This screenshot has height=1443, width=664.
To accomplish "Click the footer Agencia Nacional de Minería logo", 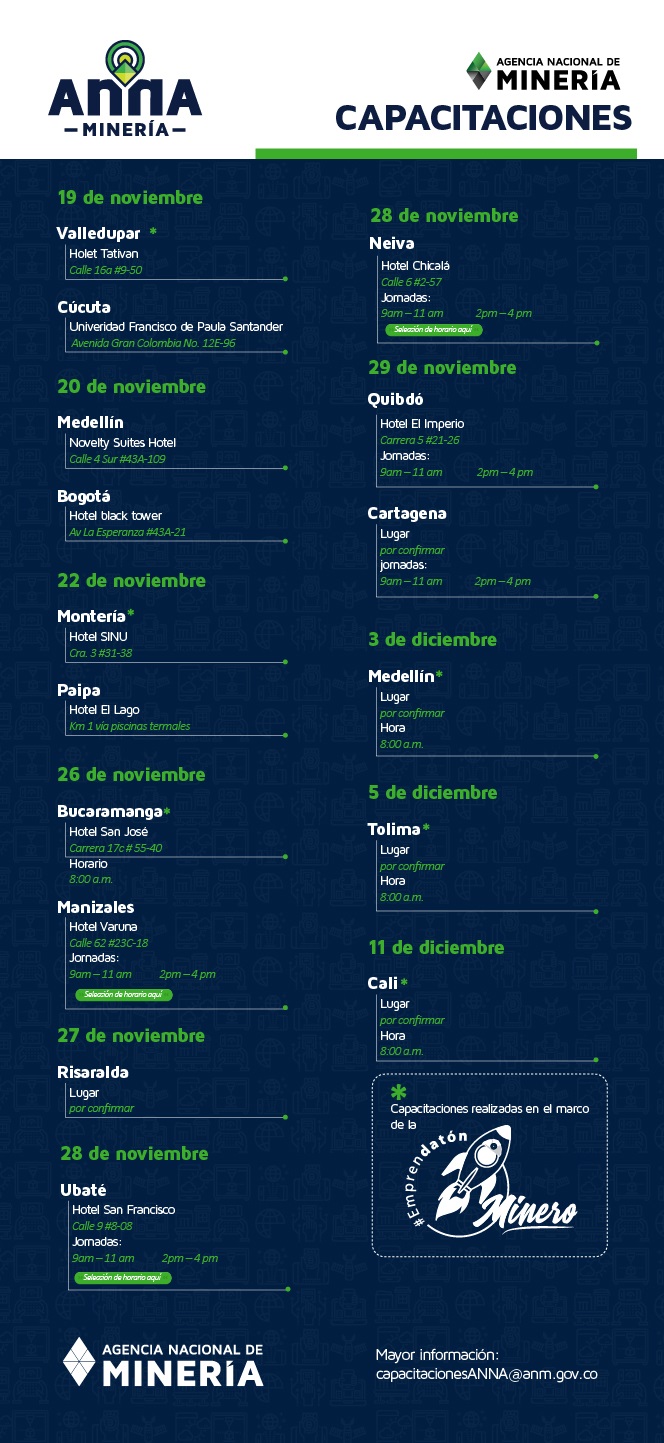I will point(163,1364).
